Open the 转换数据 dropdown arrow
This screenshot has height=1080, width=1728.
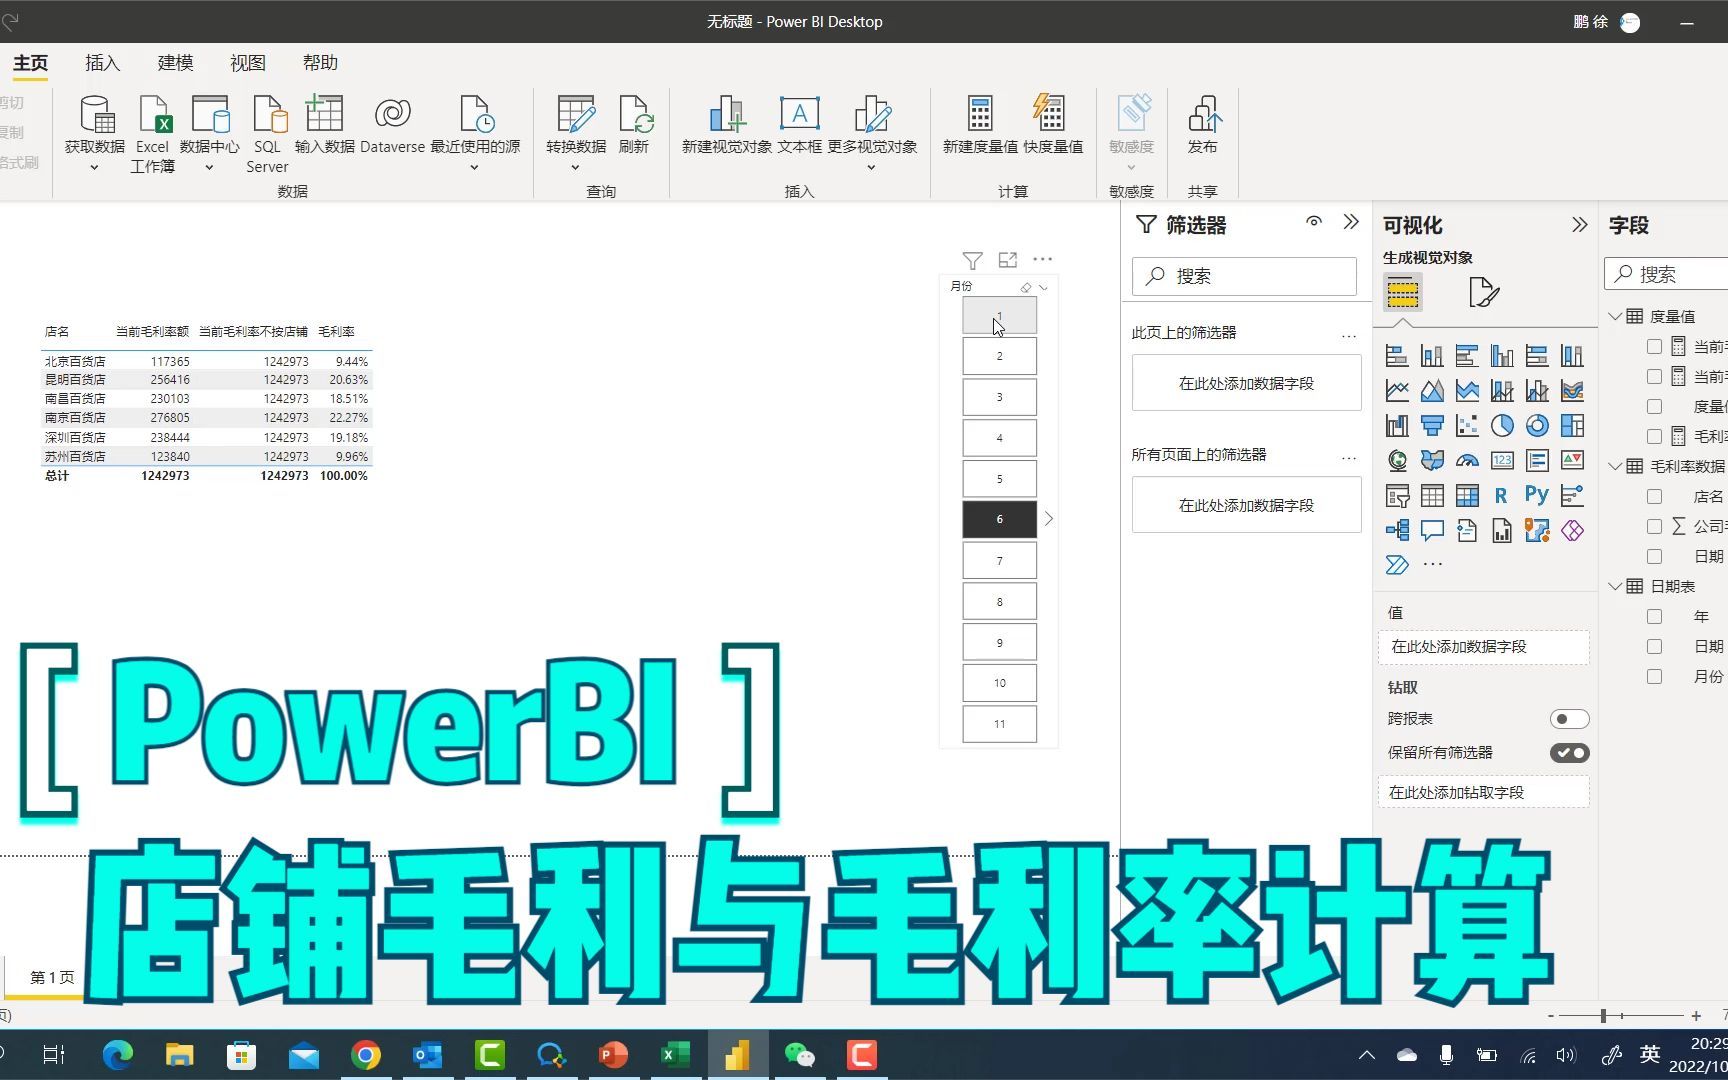pos(576,168)
